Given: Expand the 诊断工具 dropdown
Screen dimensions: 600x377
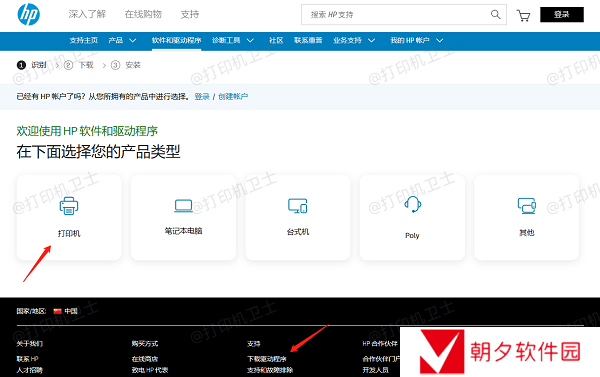Looking at the screenshot, I should click(x=233, y=40).
